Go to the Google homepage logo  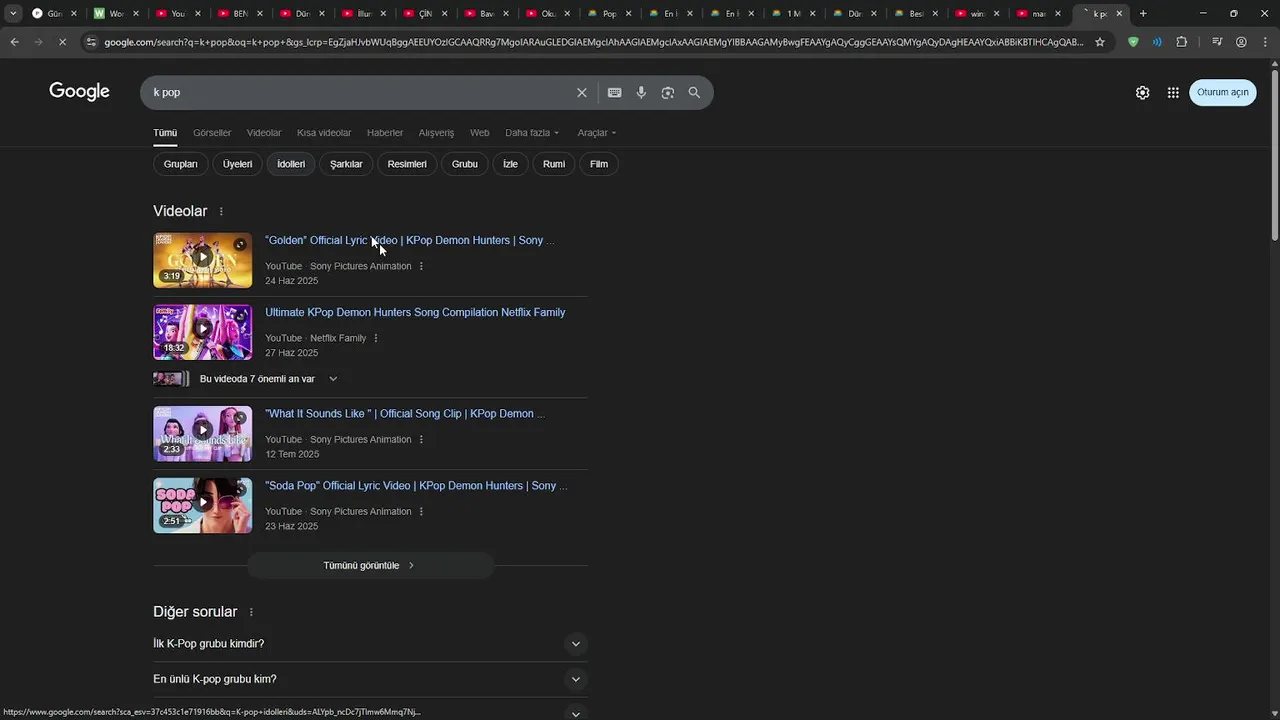point(79,92)
